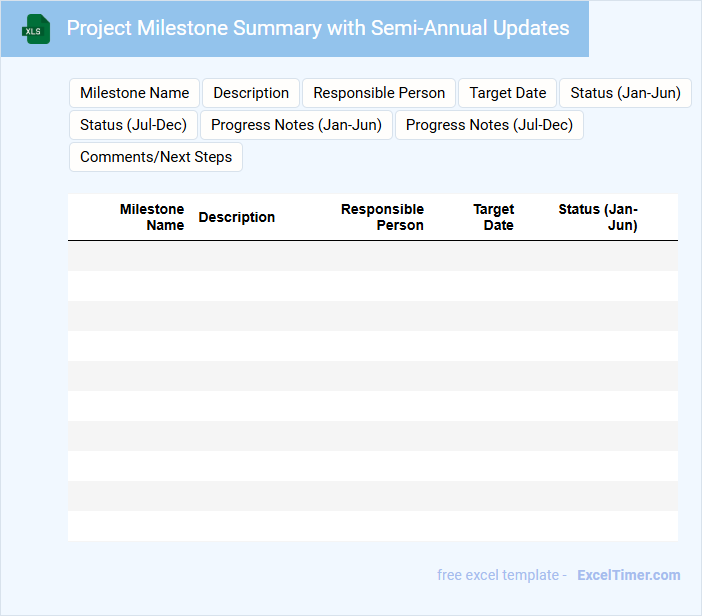Click the Progress Notes (Jul-Dec) tag
Screen dimensions: 702x616
(489, 125)
